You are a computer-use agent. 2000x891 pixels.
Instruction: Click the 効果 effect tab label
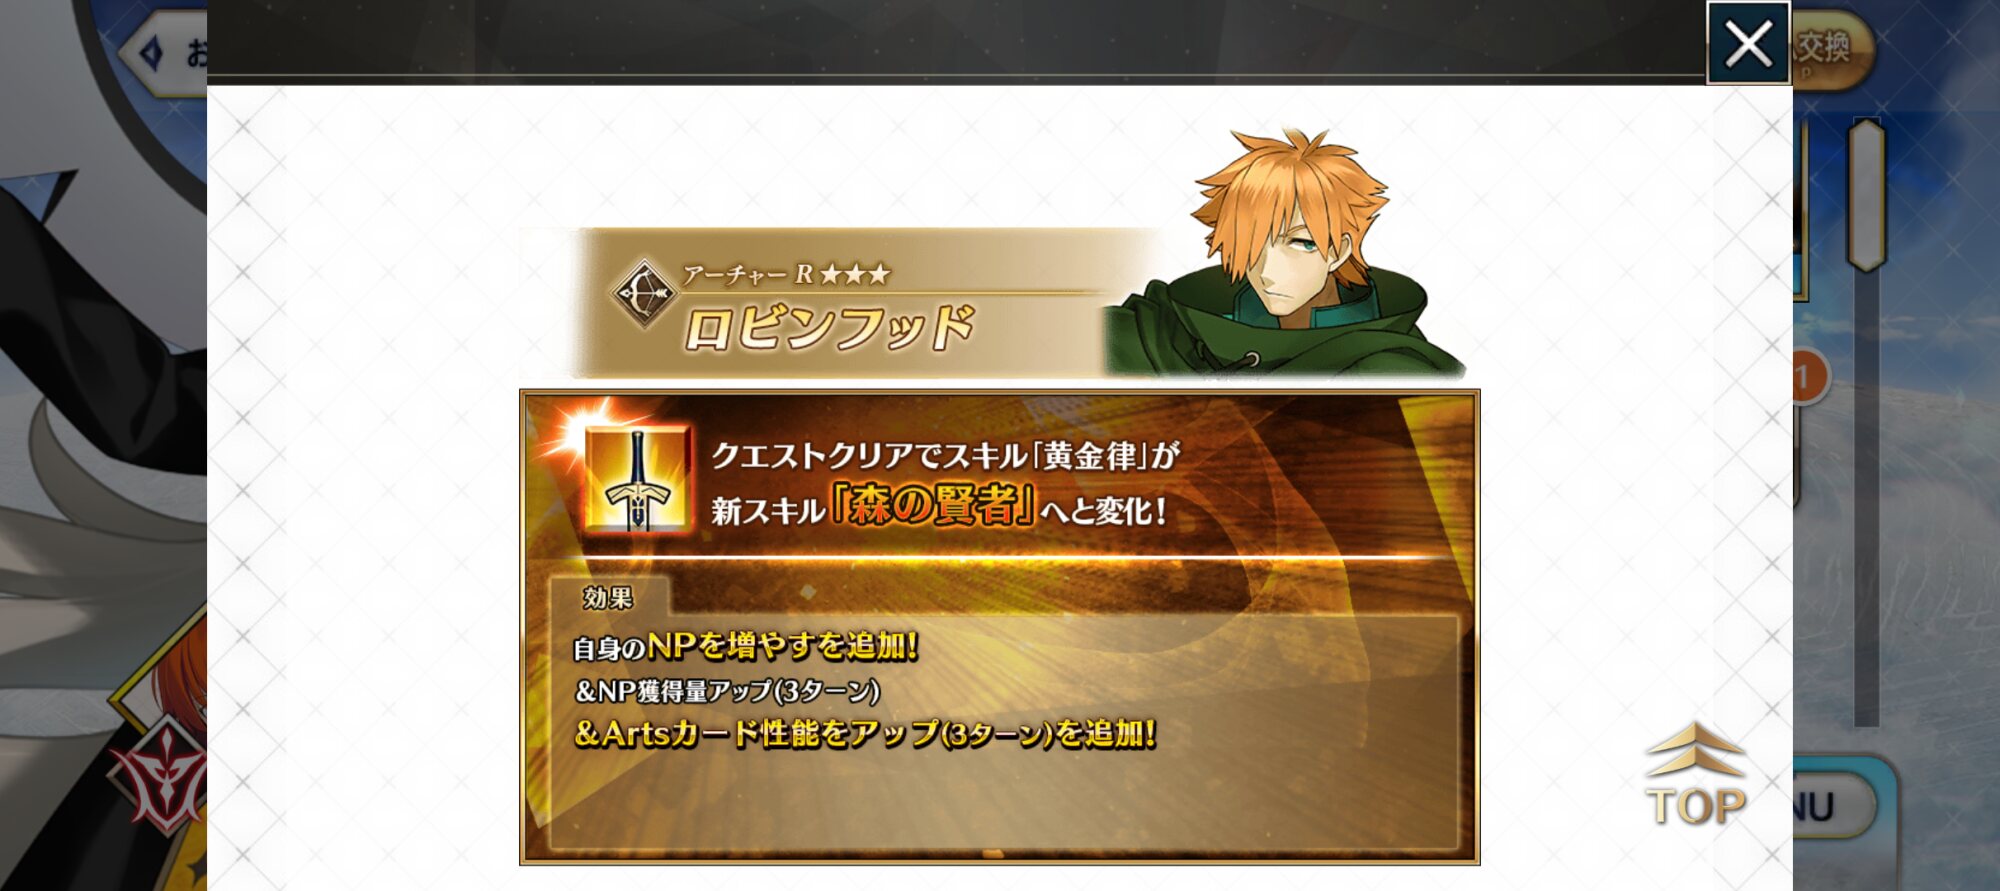pos(608,597)
